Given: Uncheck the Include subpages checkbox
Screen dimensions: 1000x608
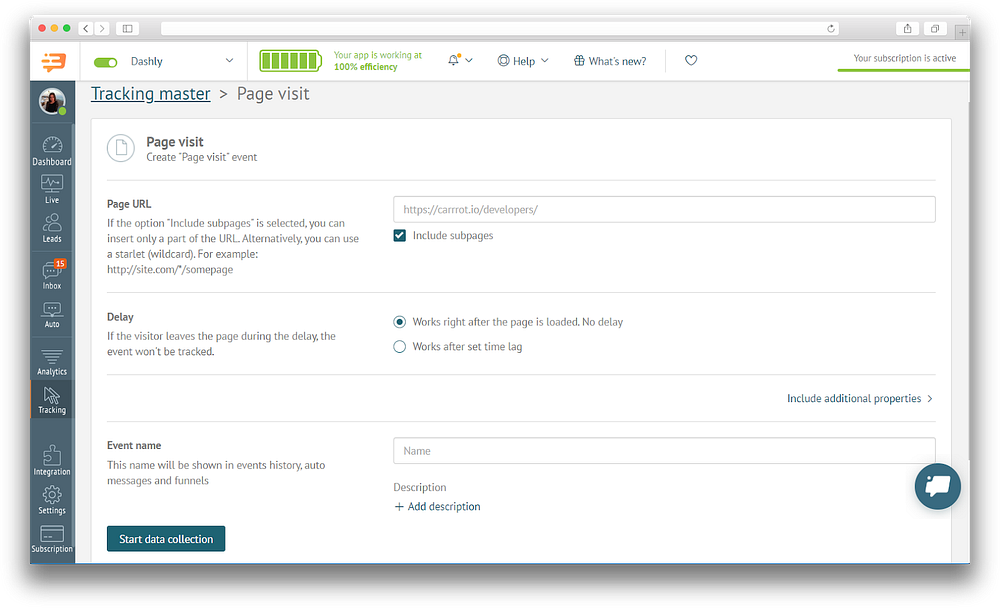Looking at the screenshot, I should [x=399, y=235].
